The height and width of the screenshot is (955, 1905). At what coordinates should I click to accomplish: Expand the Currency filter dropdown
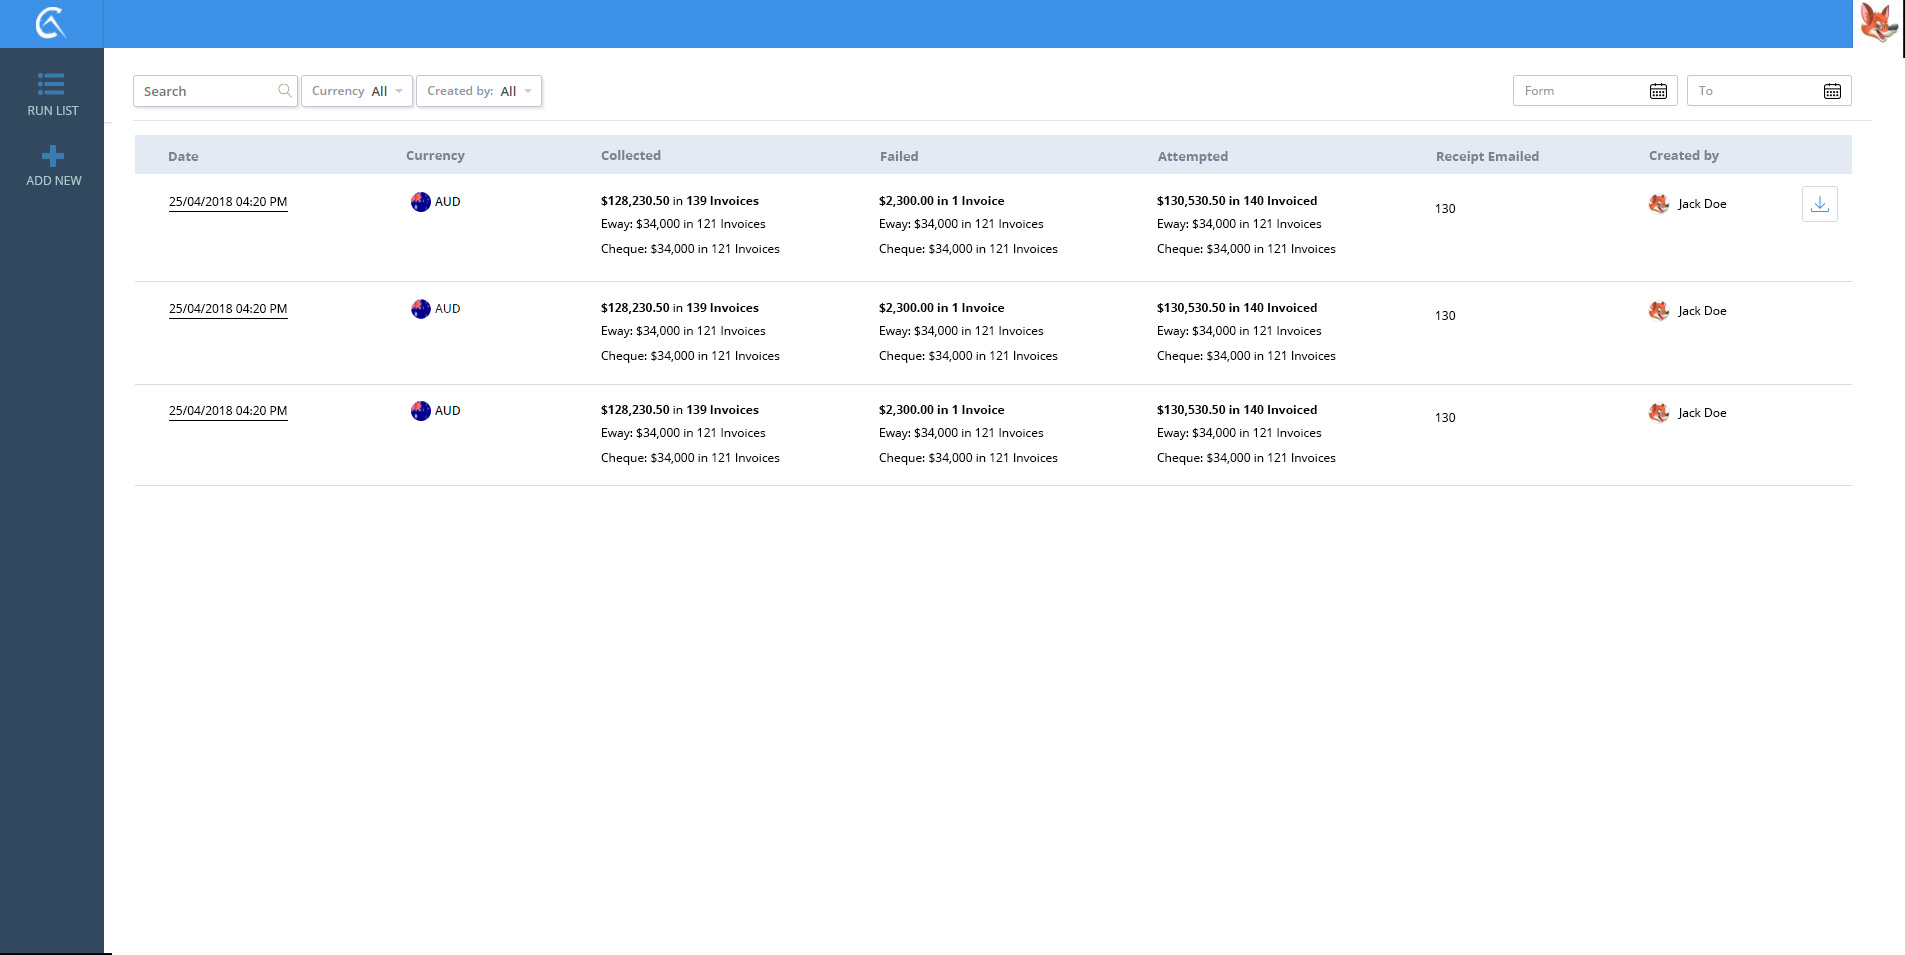click(357, 91)
